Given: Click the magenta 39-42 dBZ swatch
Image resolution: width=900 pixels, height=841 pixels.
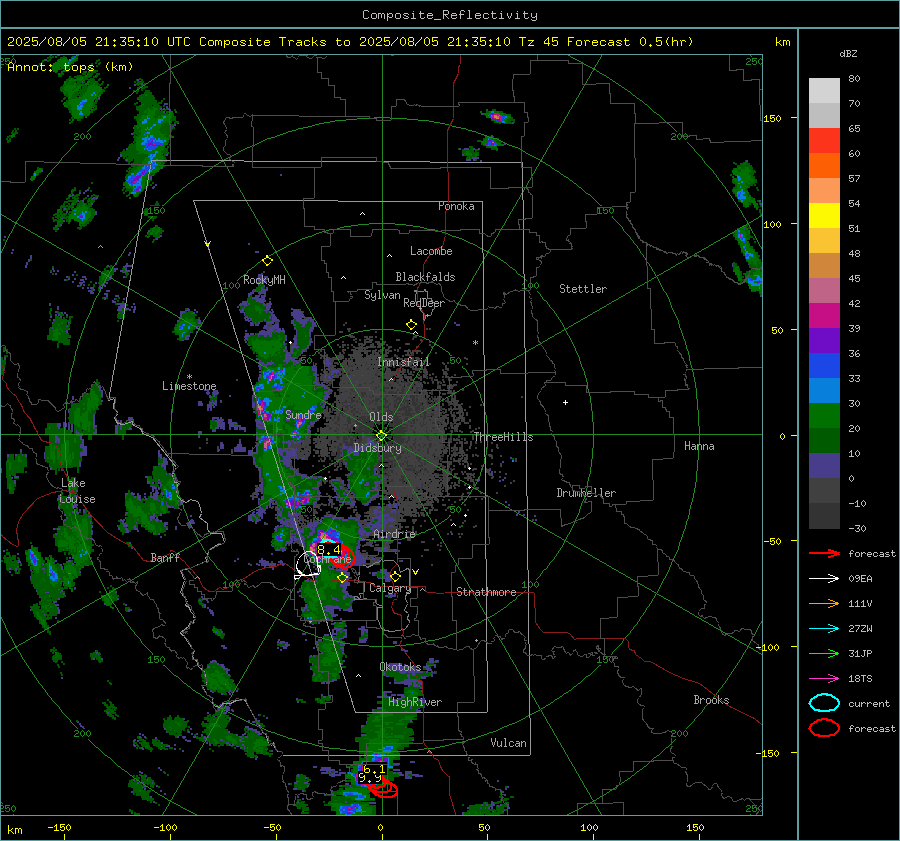Looking at the screenshot, I should tap(824, 316).
